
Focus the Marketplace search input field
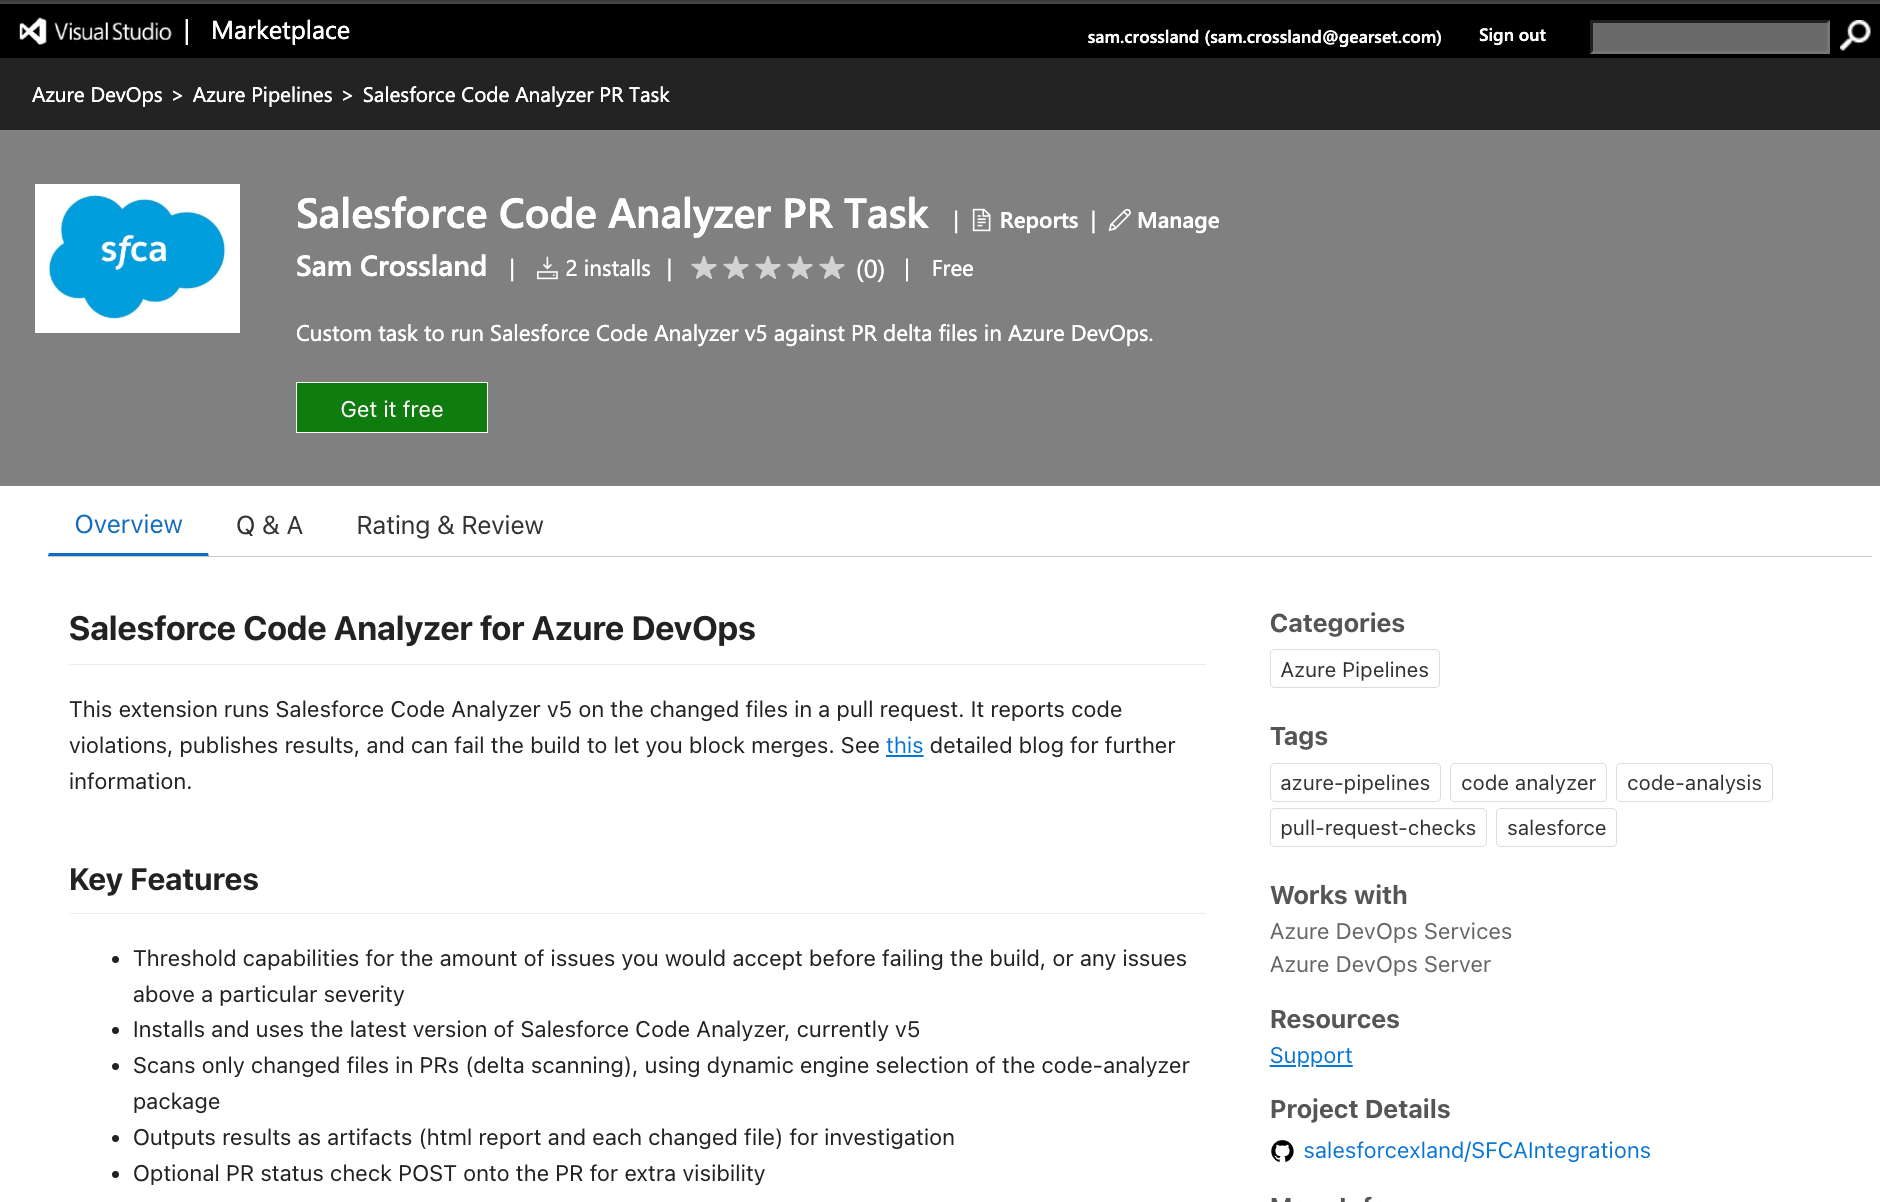1710,37
